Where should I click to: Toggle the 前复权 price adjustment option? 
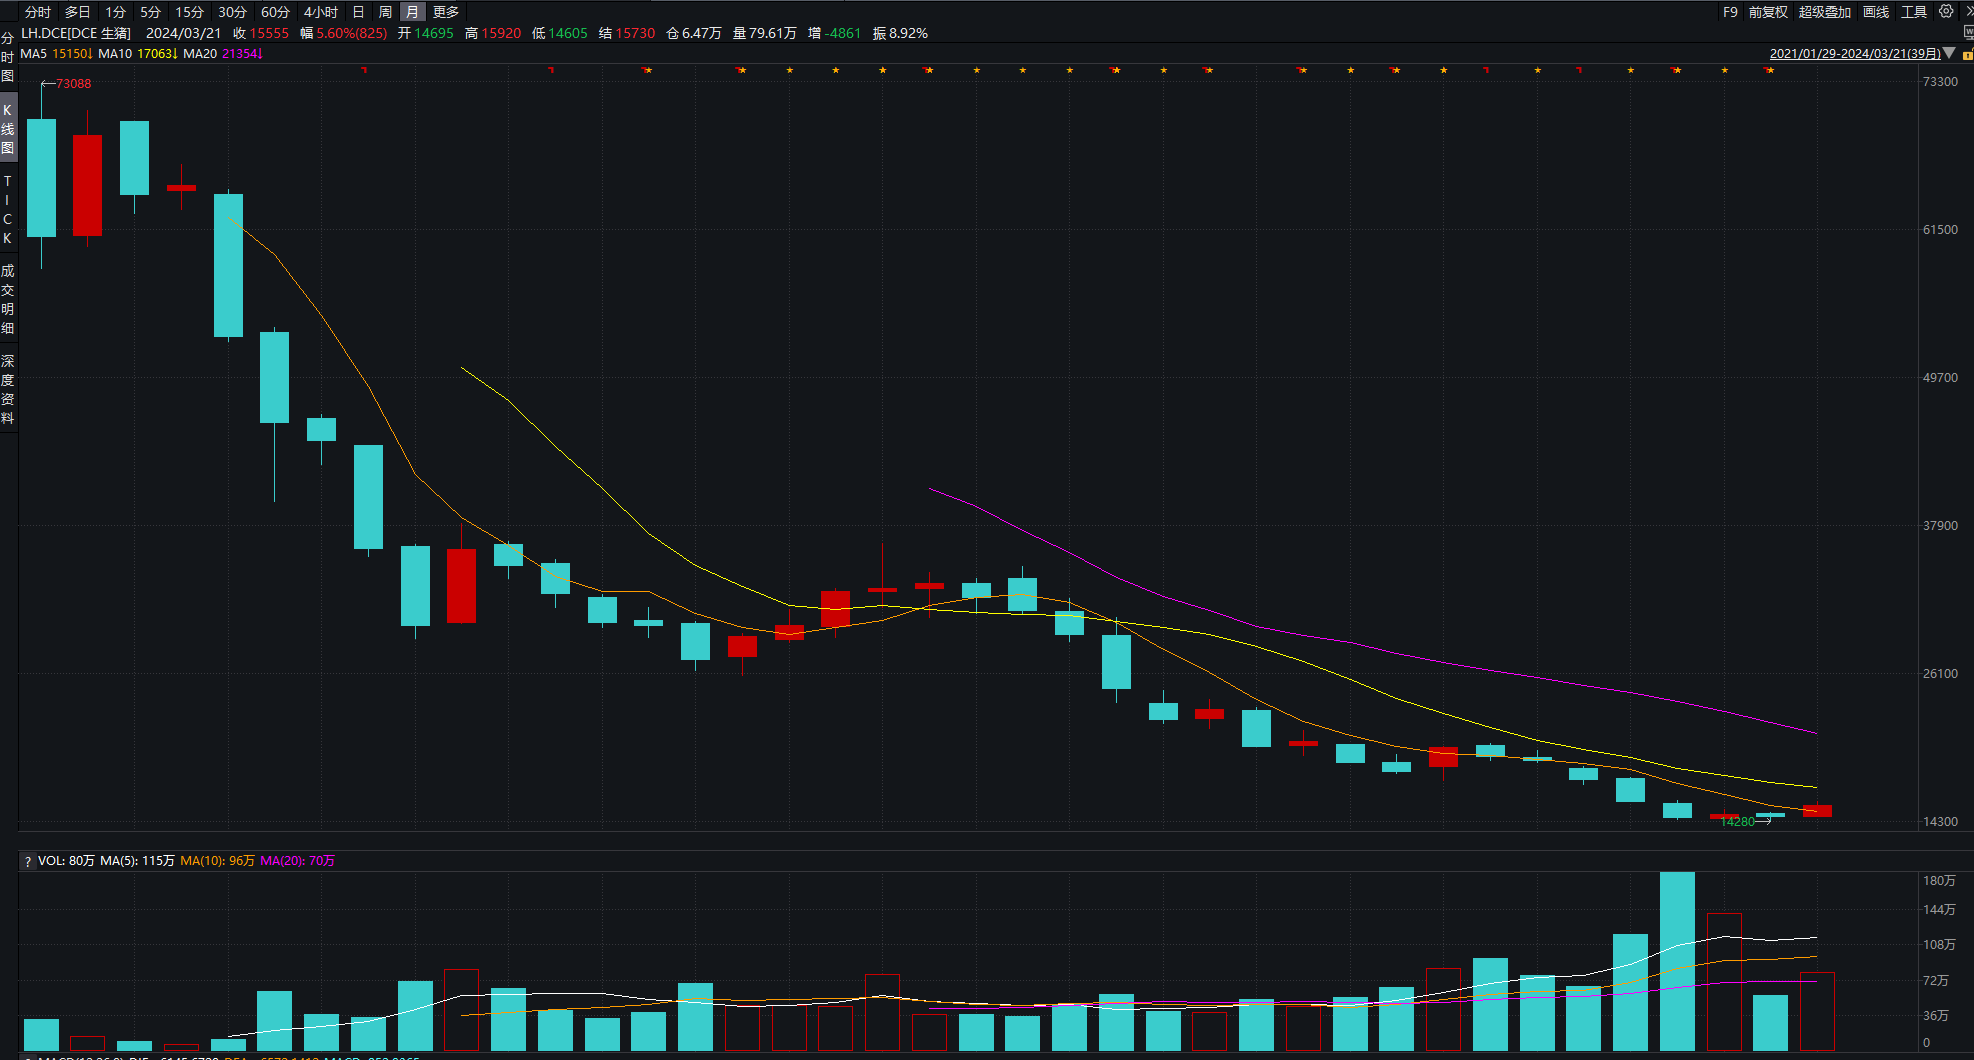[x=1767, y=12]
